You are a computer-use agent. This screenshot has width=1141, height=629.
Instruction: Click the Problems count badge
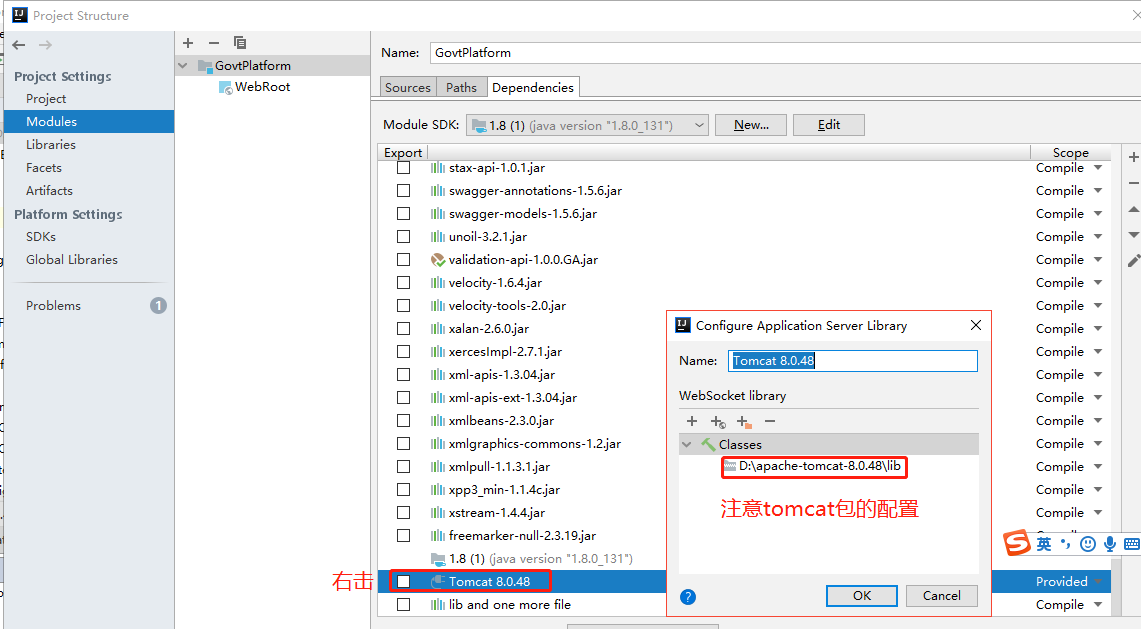(x=159, y=306)
